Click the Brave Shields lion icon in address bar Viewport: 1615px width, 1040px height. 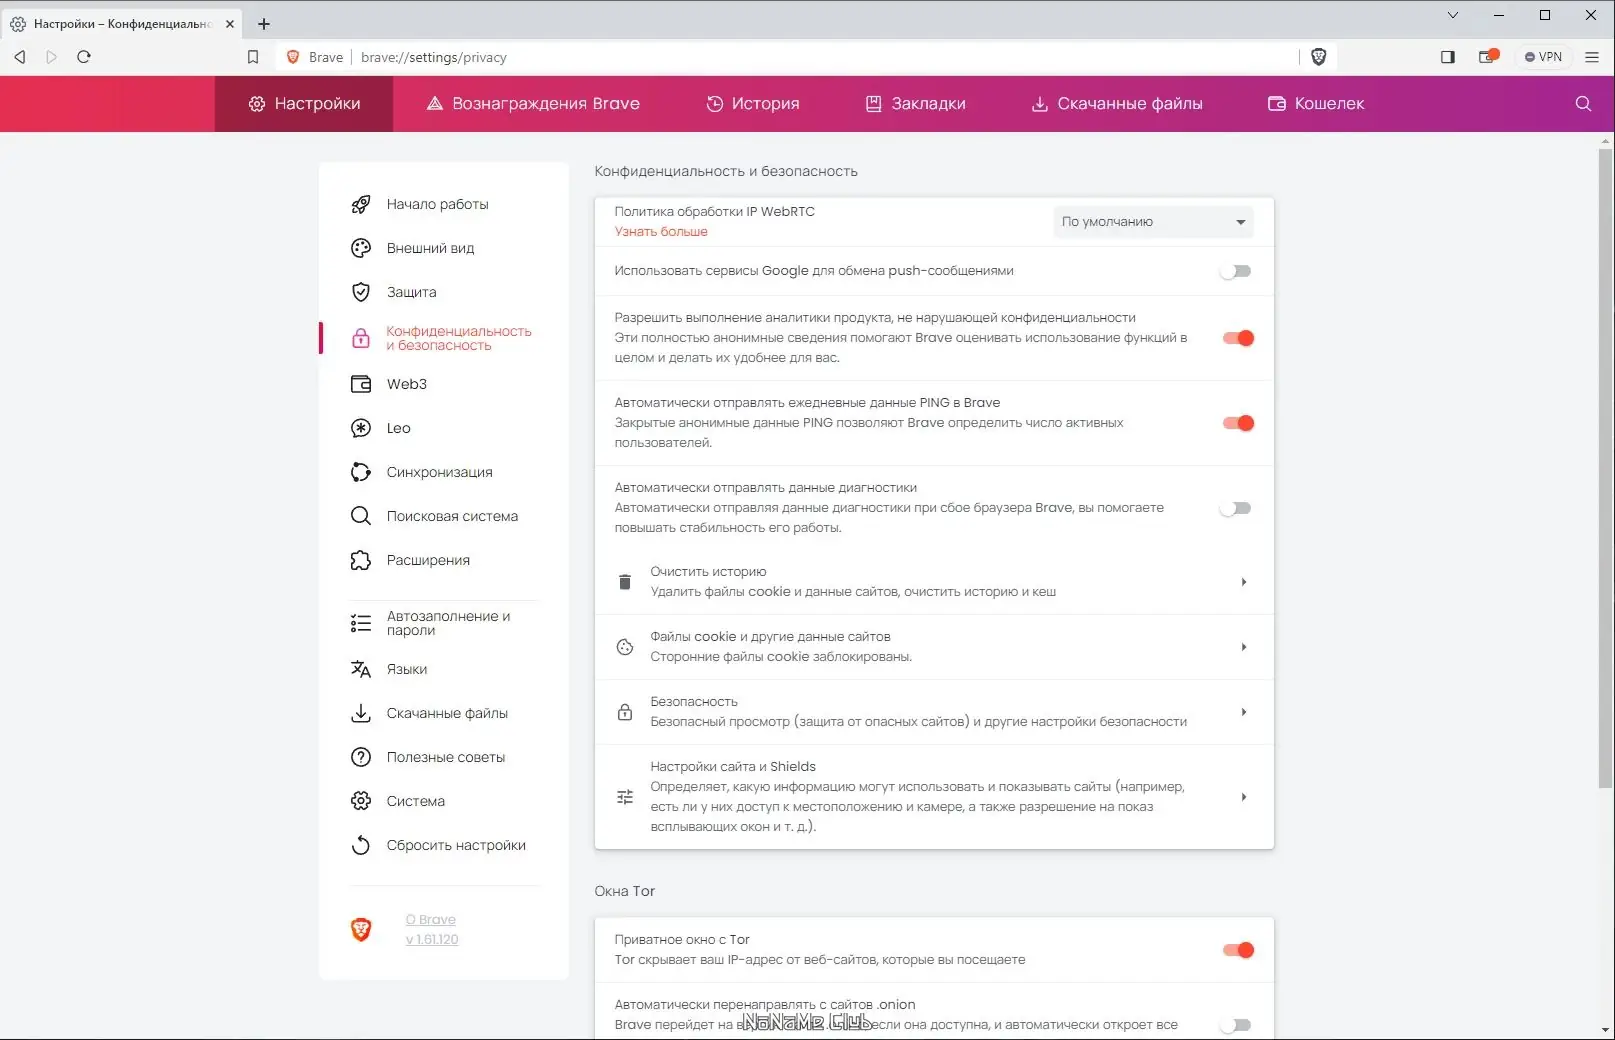(x=1318, y=57)
